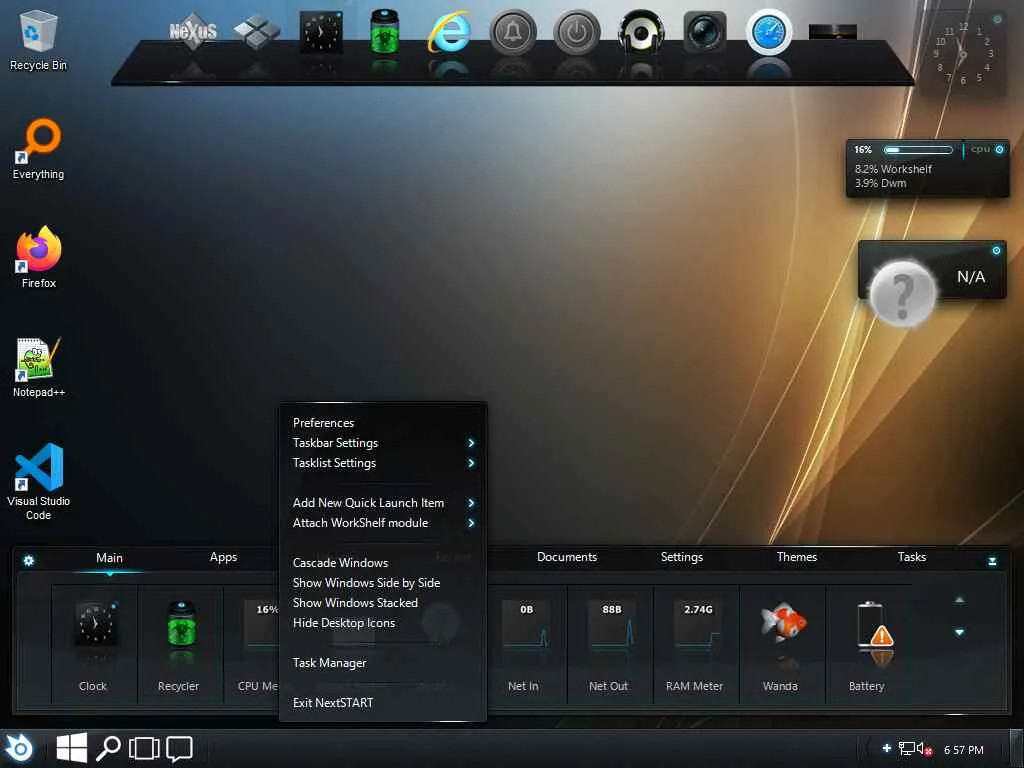Switch to the Themes shelf tab
Image resolution: width=1024 pixels, height=768 pixels.
click(797, 557)
